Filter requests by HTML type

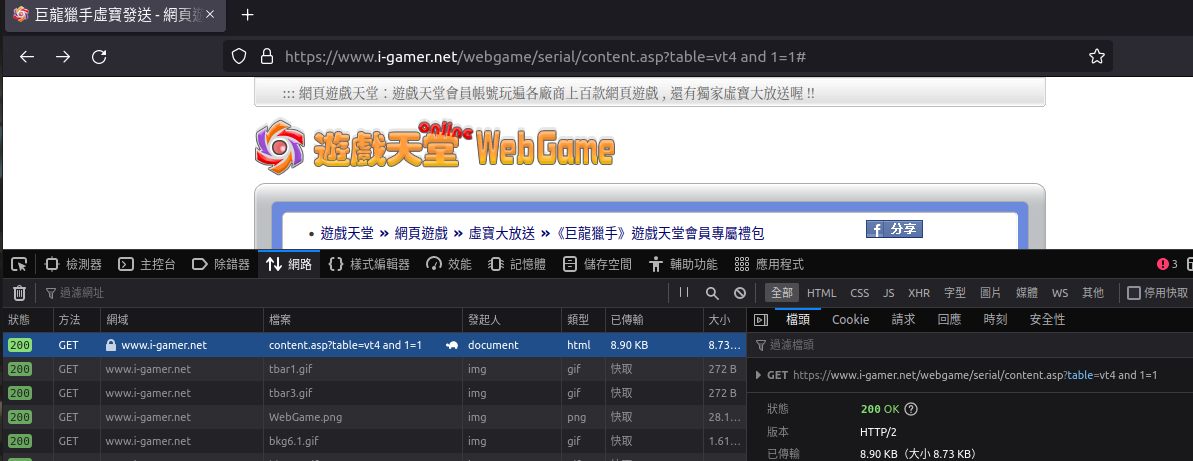tap(822, 293)
